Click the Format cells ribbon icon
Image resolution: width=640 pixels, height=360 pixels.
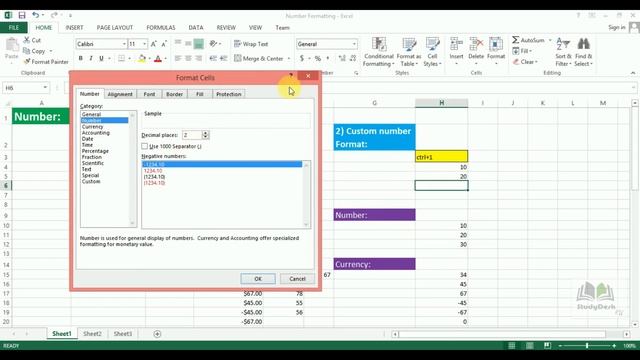tap(496, 44)
